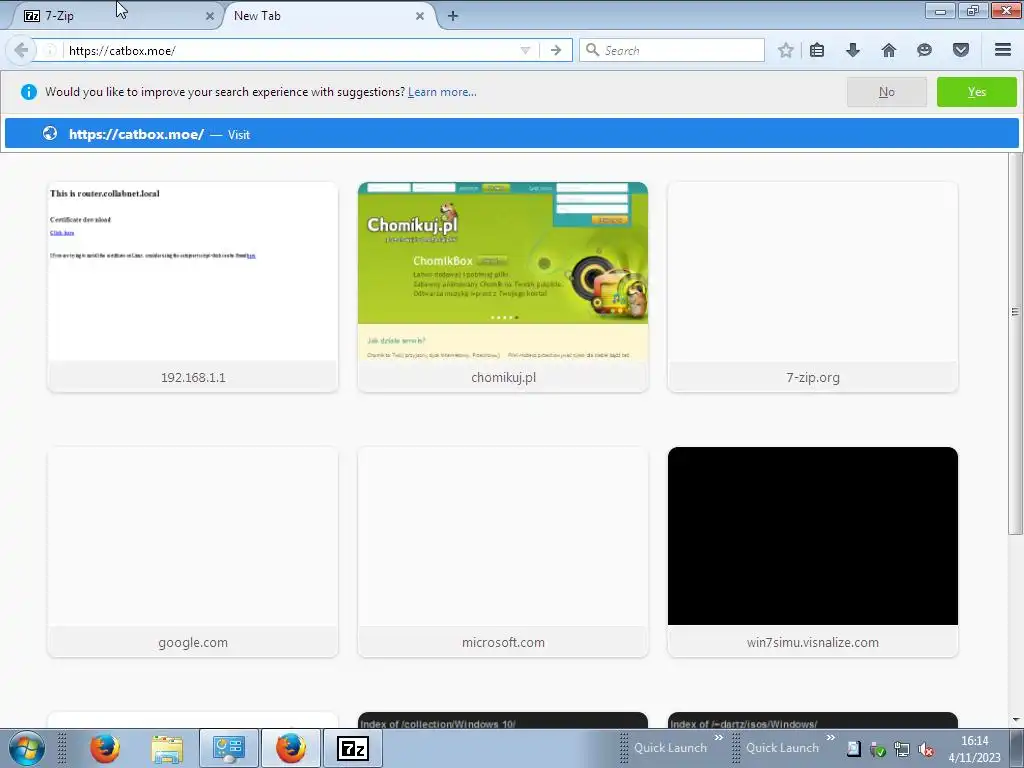Click the first Firefox taskbar icon
The image size is (1024, 768).
click(x=104, y=748)
